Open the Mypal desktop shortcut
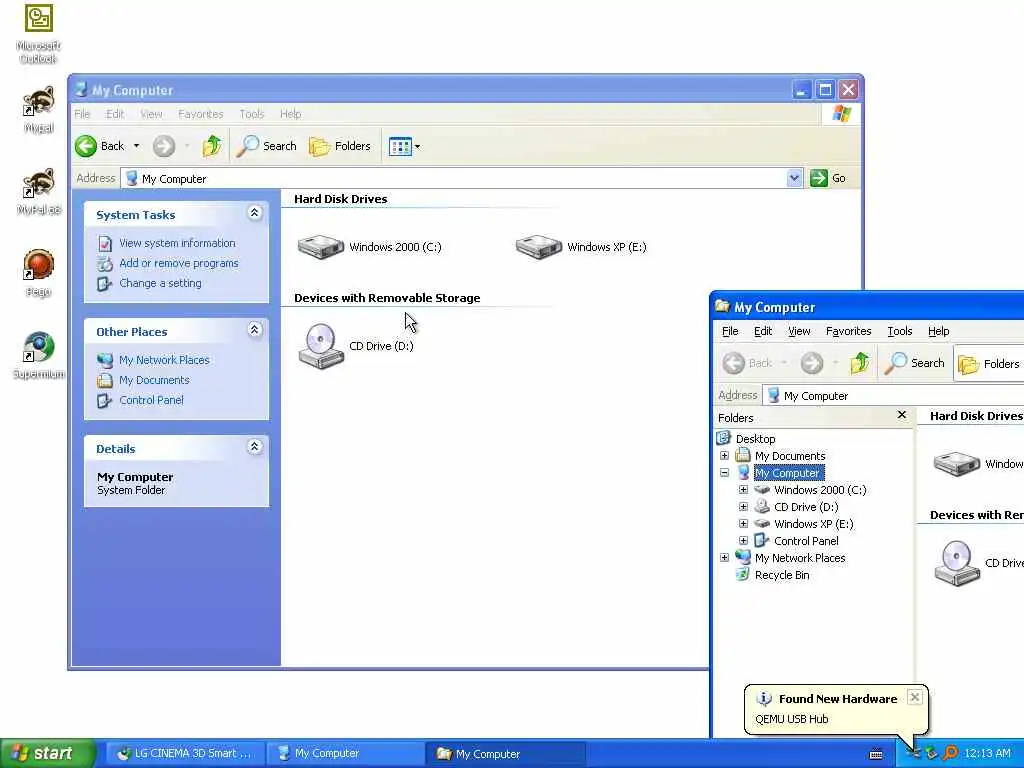The width and height of the screenshot is (1024, 768). click(39, 109)
